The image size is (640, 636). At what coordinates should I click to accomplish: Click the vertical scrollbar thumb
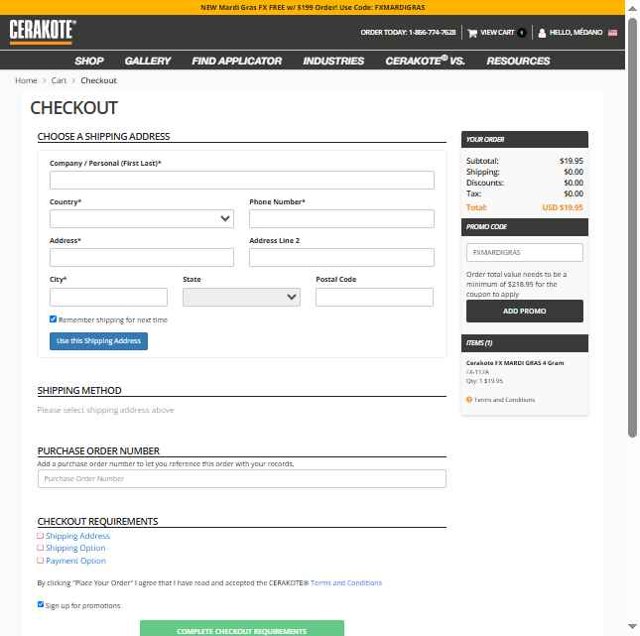tap(632, 227)
